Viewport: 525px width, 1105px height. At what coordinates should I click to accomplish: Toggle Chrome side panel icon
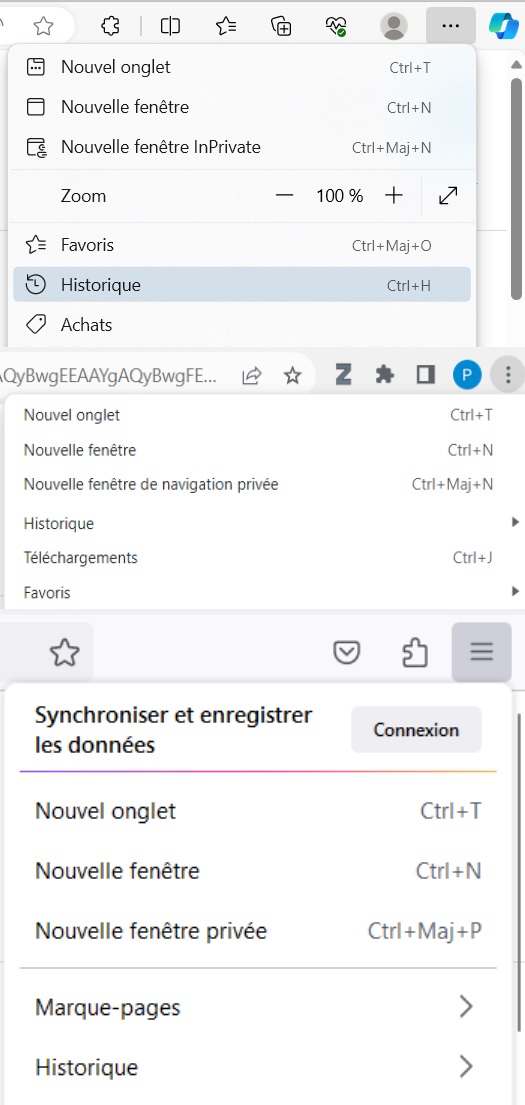click(426, 376)
